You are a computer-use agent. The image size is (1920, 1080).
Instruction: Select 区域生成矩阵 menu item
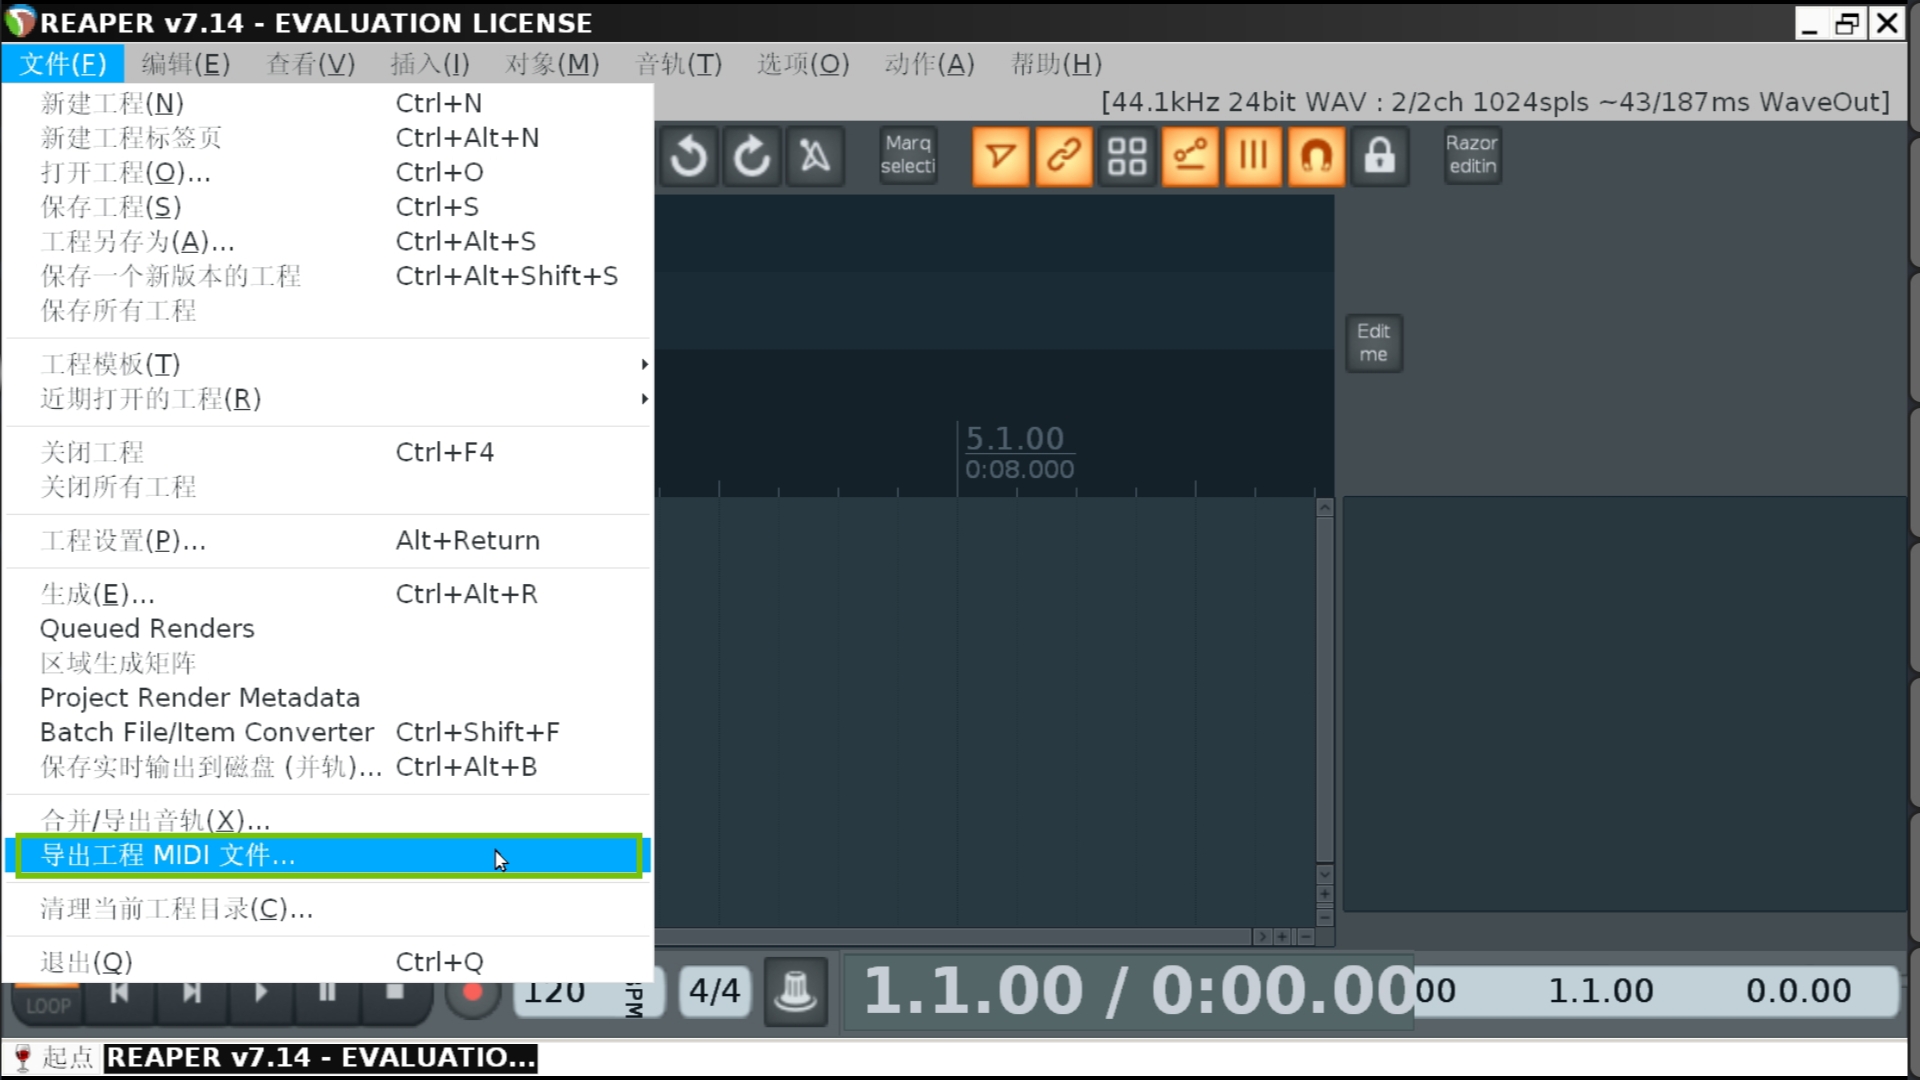(328, 663)
